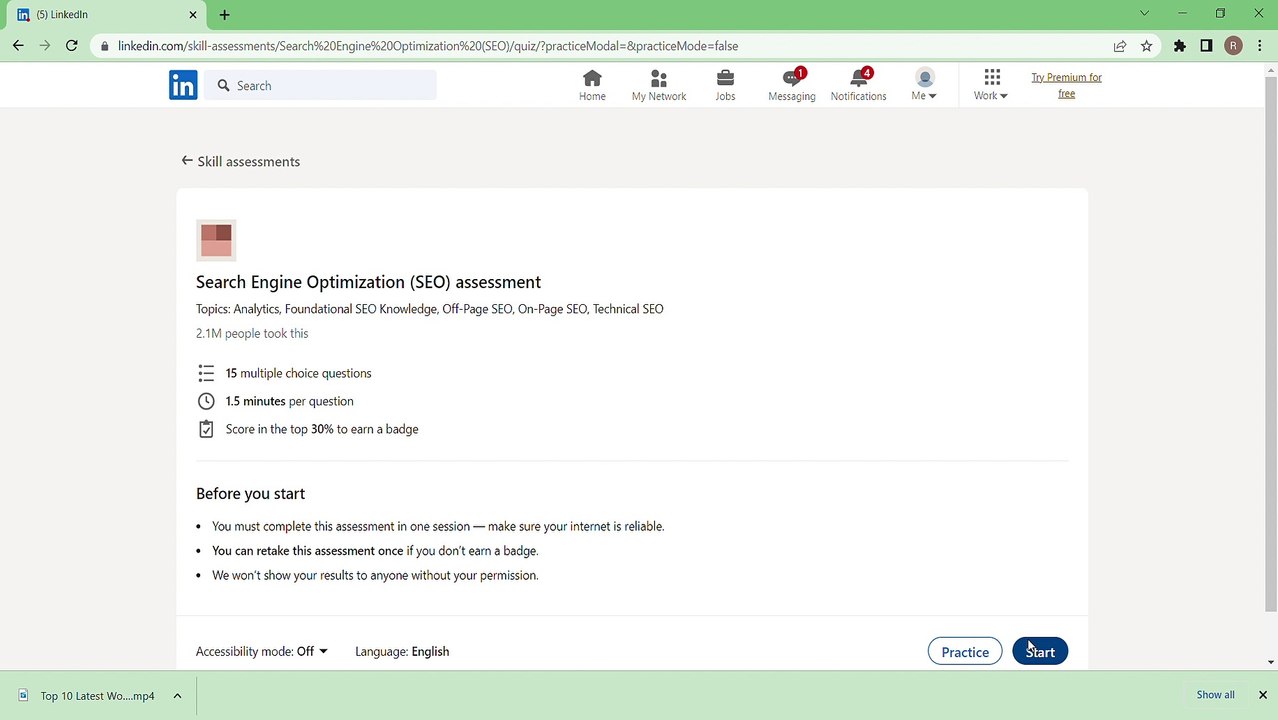1278x720 pixels.
Task: Open Messaging with 1 unread badge
Action: pyautogui.click(x=792, y=85)
